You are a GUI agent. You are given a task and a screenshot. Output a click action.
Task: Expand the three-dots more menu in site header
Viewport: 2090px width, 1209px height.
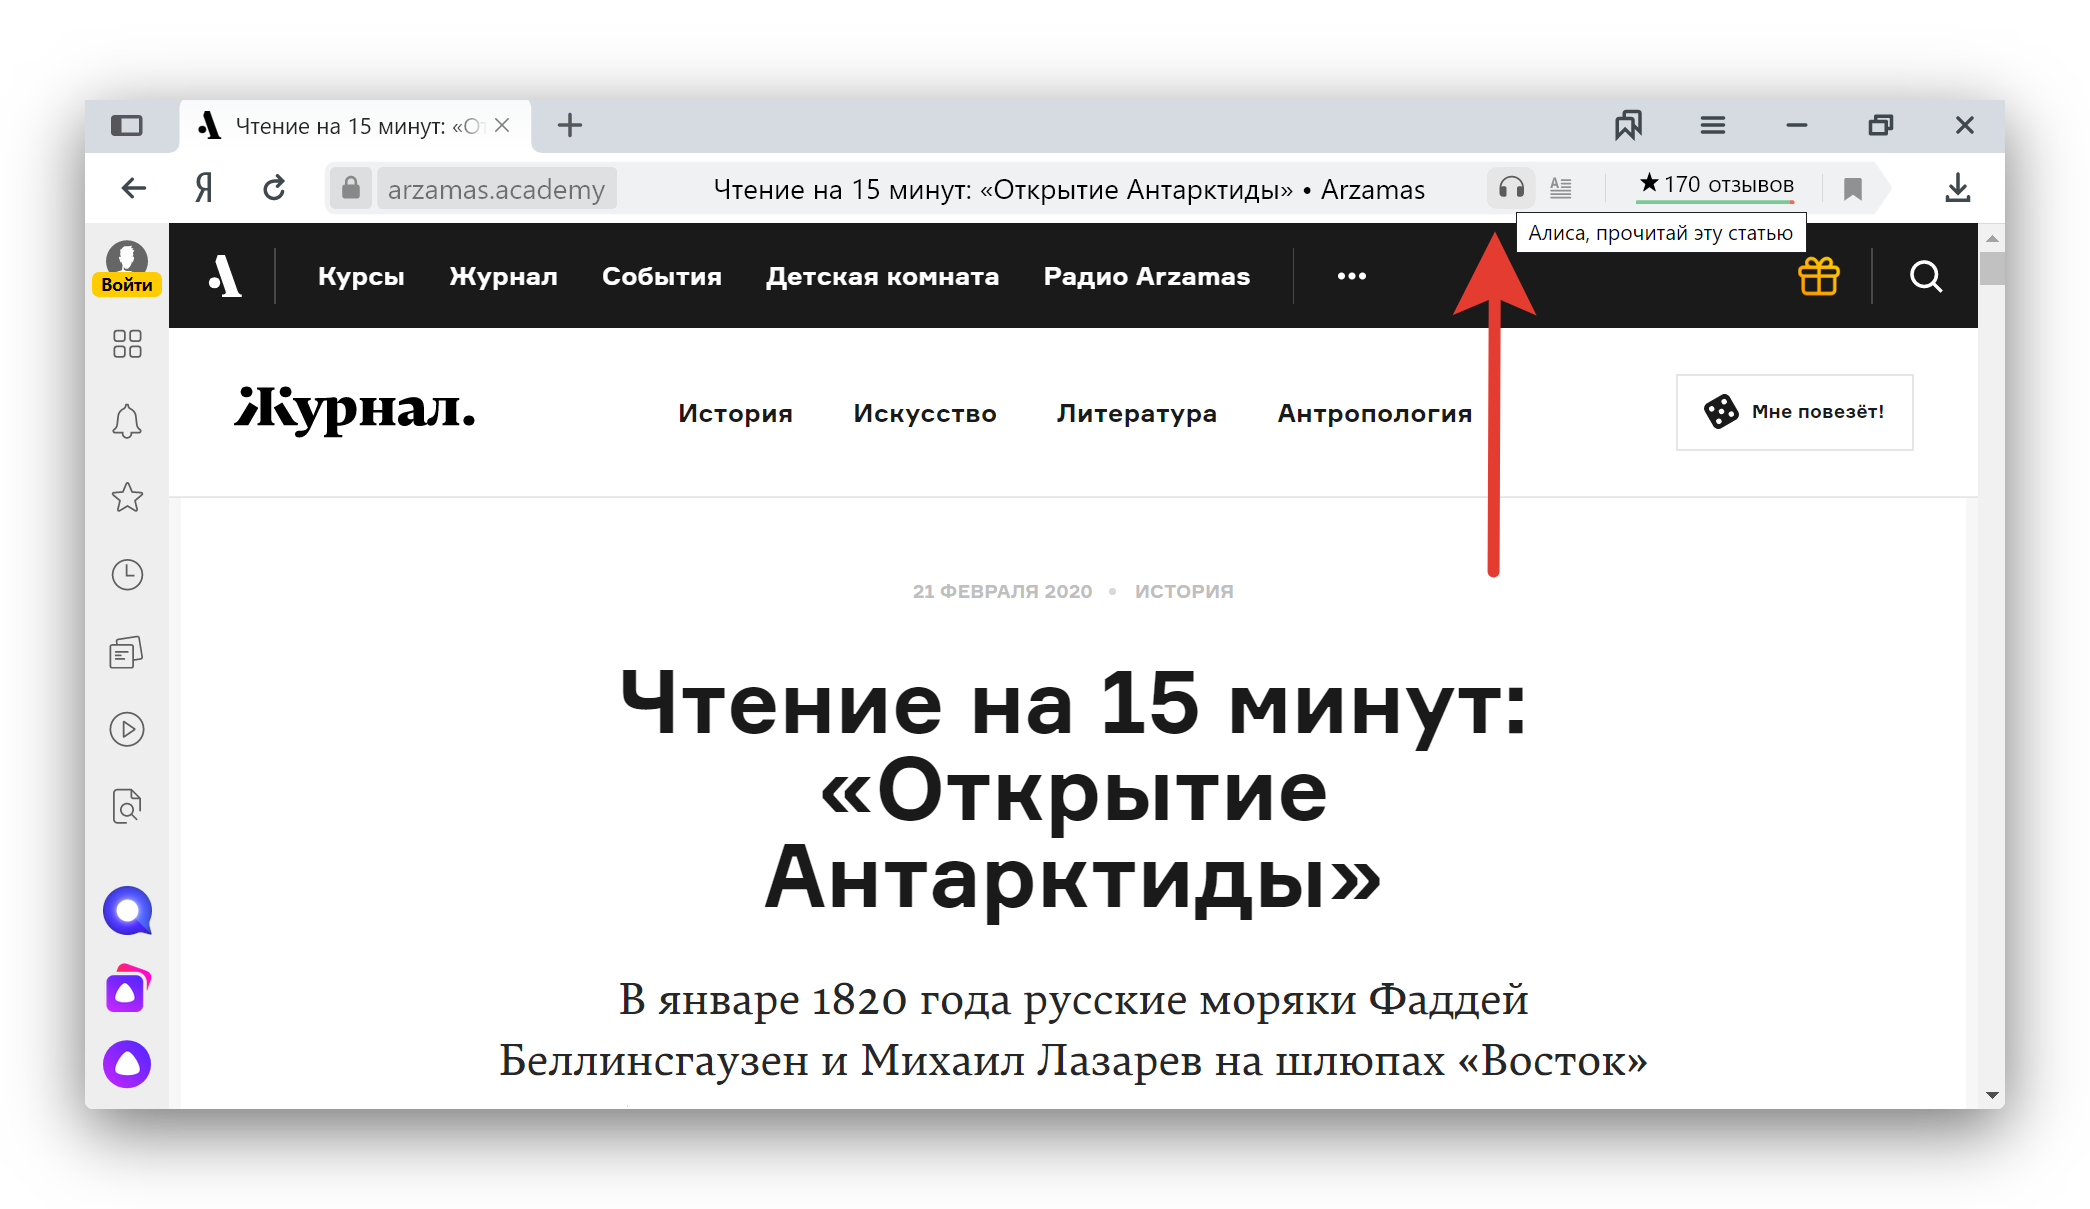pyautogui.click(x=1351, y=276)
